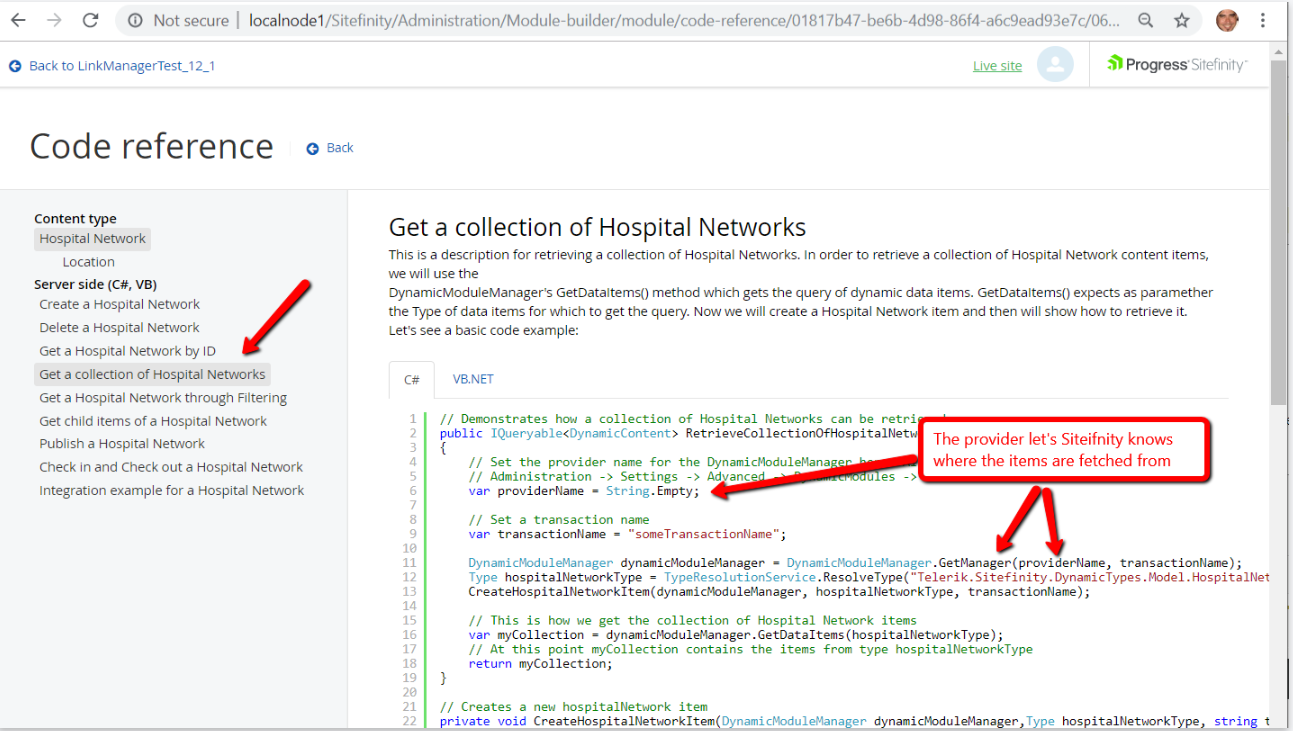Click the 'Get a collection of Hospital Networks' main heading
The image size is (1293, 731).
click(x=597, y=228)
